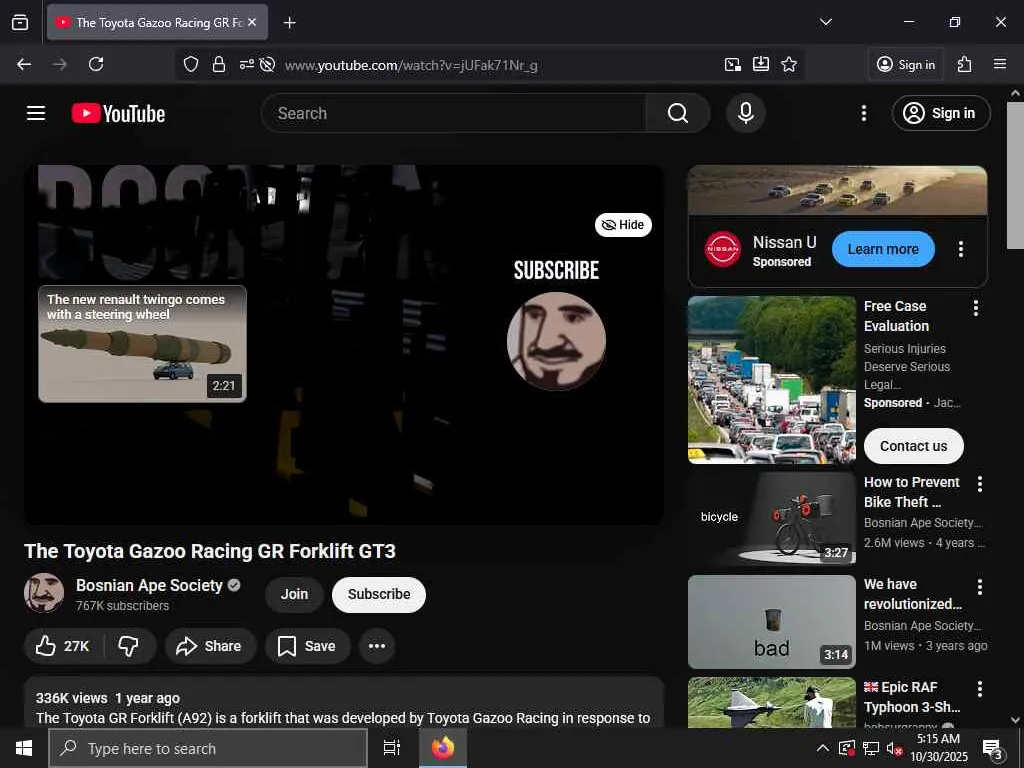This screenshot has width=1024, height=768.
Task: Open Free Case Evaluation ad options
Action: point(976,308)
